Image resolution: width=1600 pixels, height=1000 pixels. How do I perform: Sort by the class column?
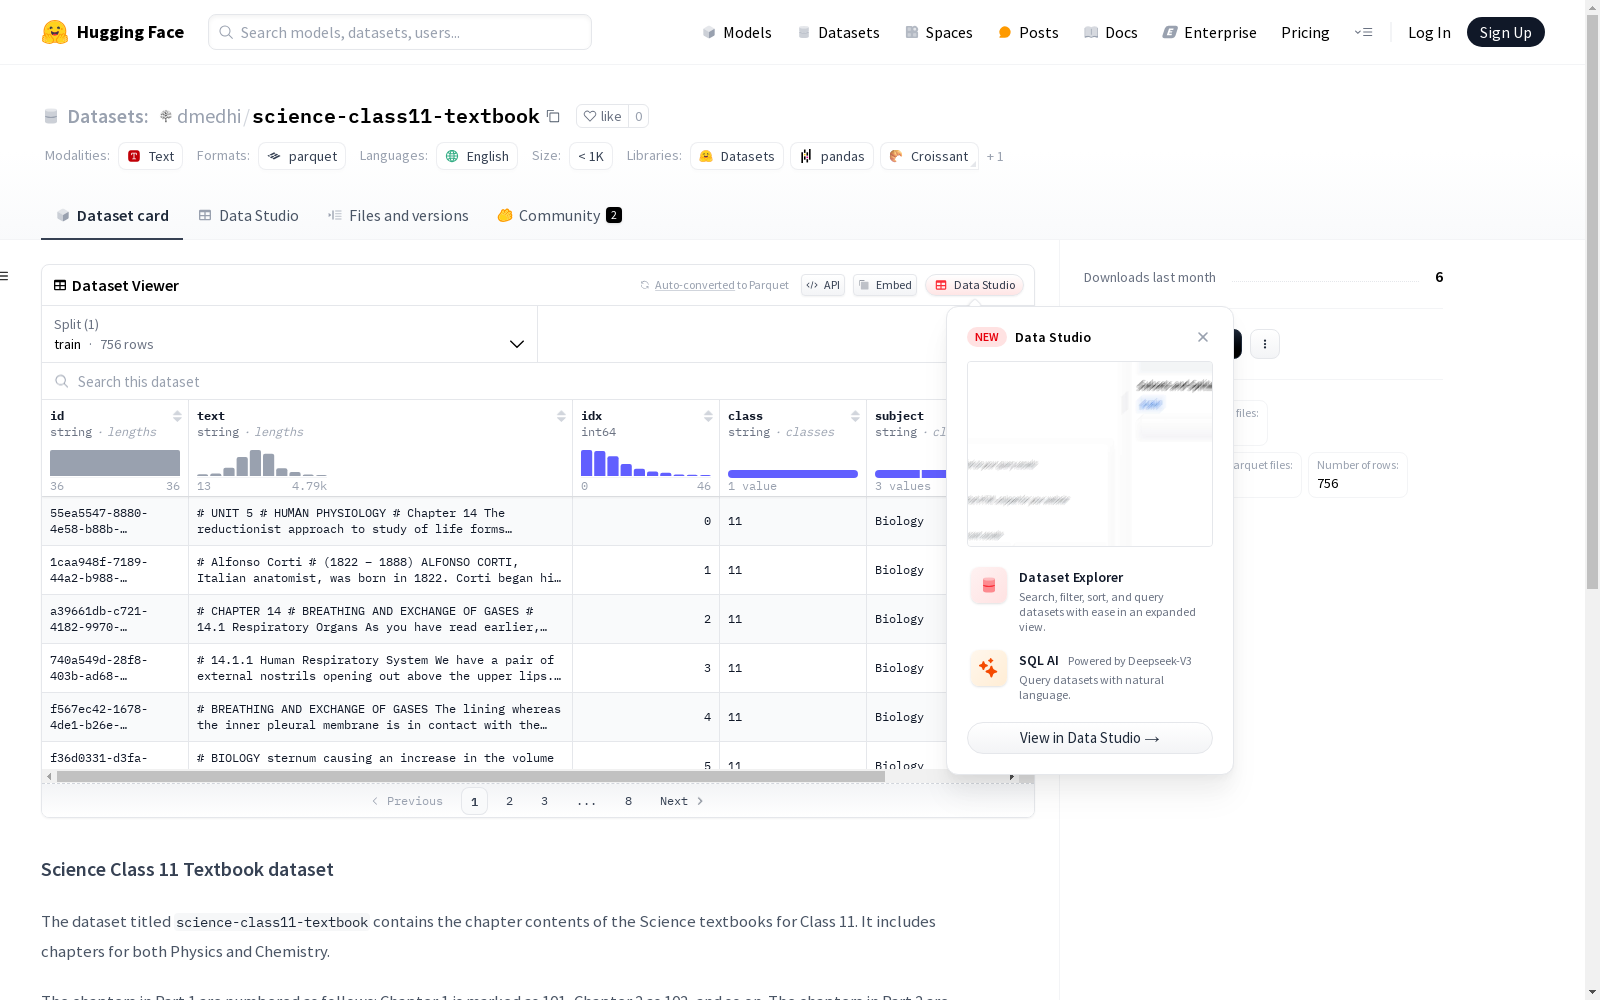tap(855, 416)
